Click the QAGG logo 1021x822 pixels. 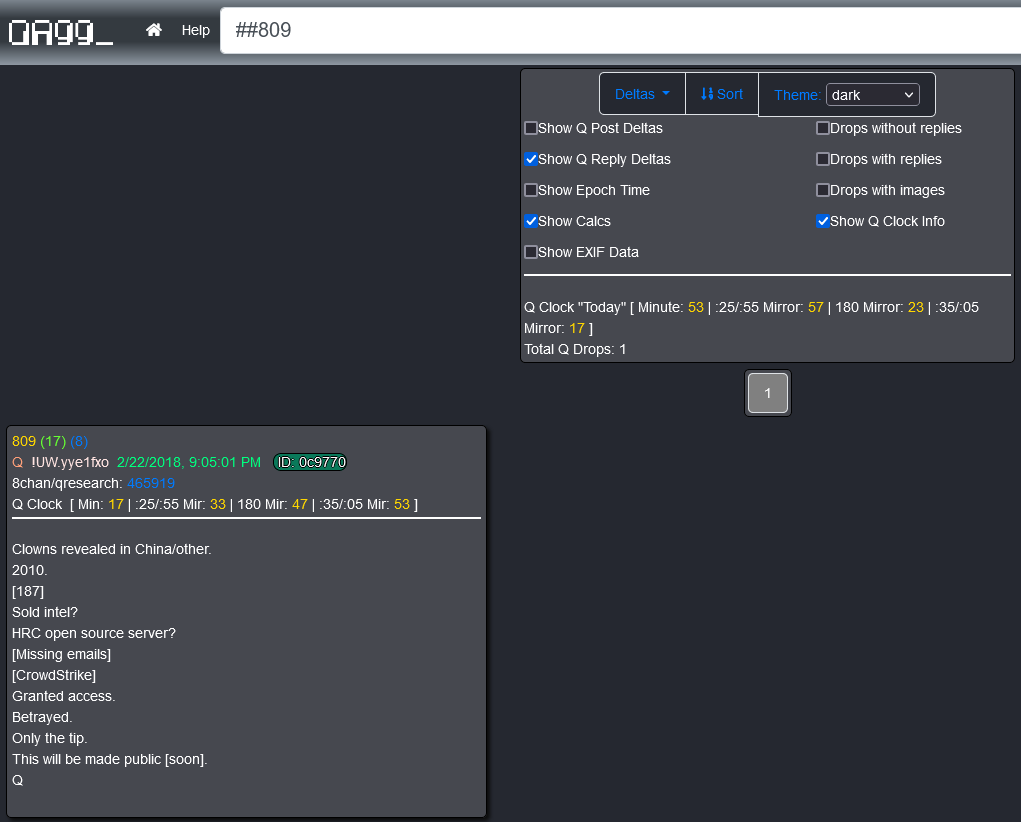click(60, 32)
